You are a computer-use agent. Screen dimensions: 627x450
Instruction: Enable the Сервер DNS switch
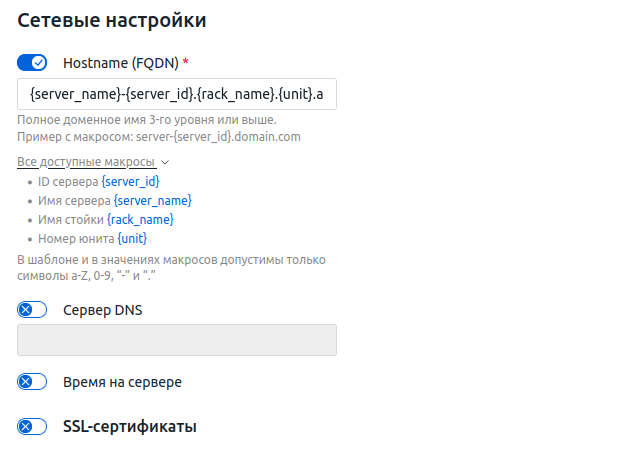tap(32, 310)
